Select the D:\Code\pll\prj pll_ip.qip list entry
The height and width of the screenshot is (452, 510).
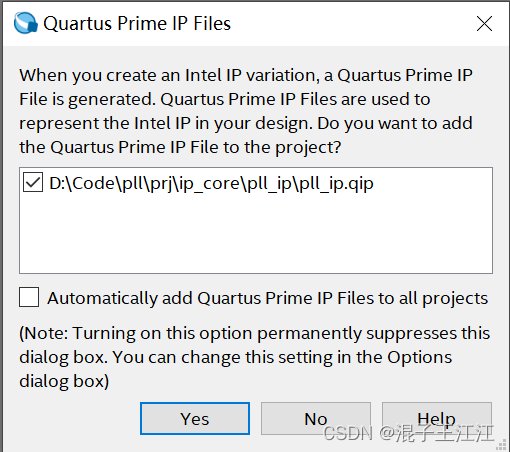(x=211, y=183)
